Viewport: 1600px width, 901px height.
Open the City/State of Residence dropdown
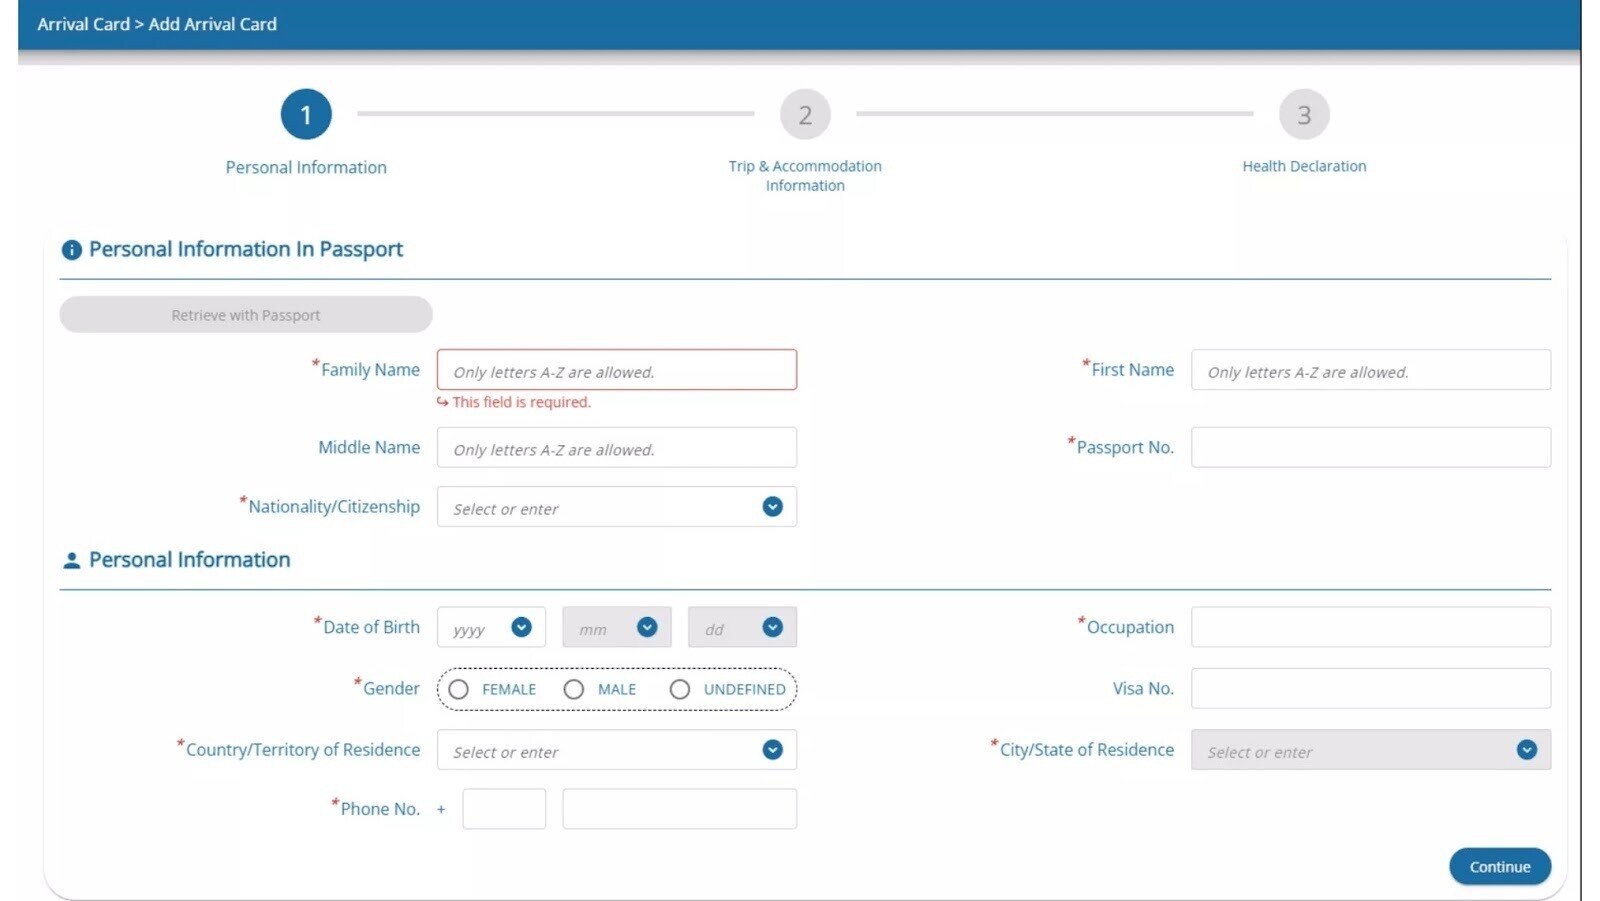pyautogui.click(x=1525, y=749)
